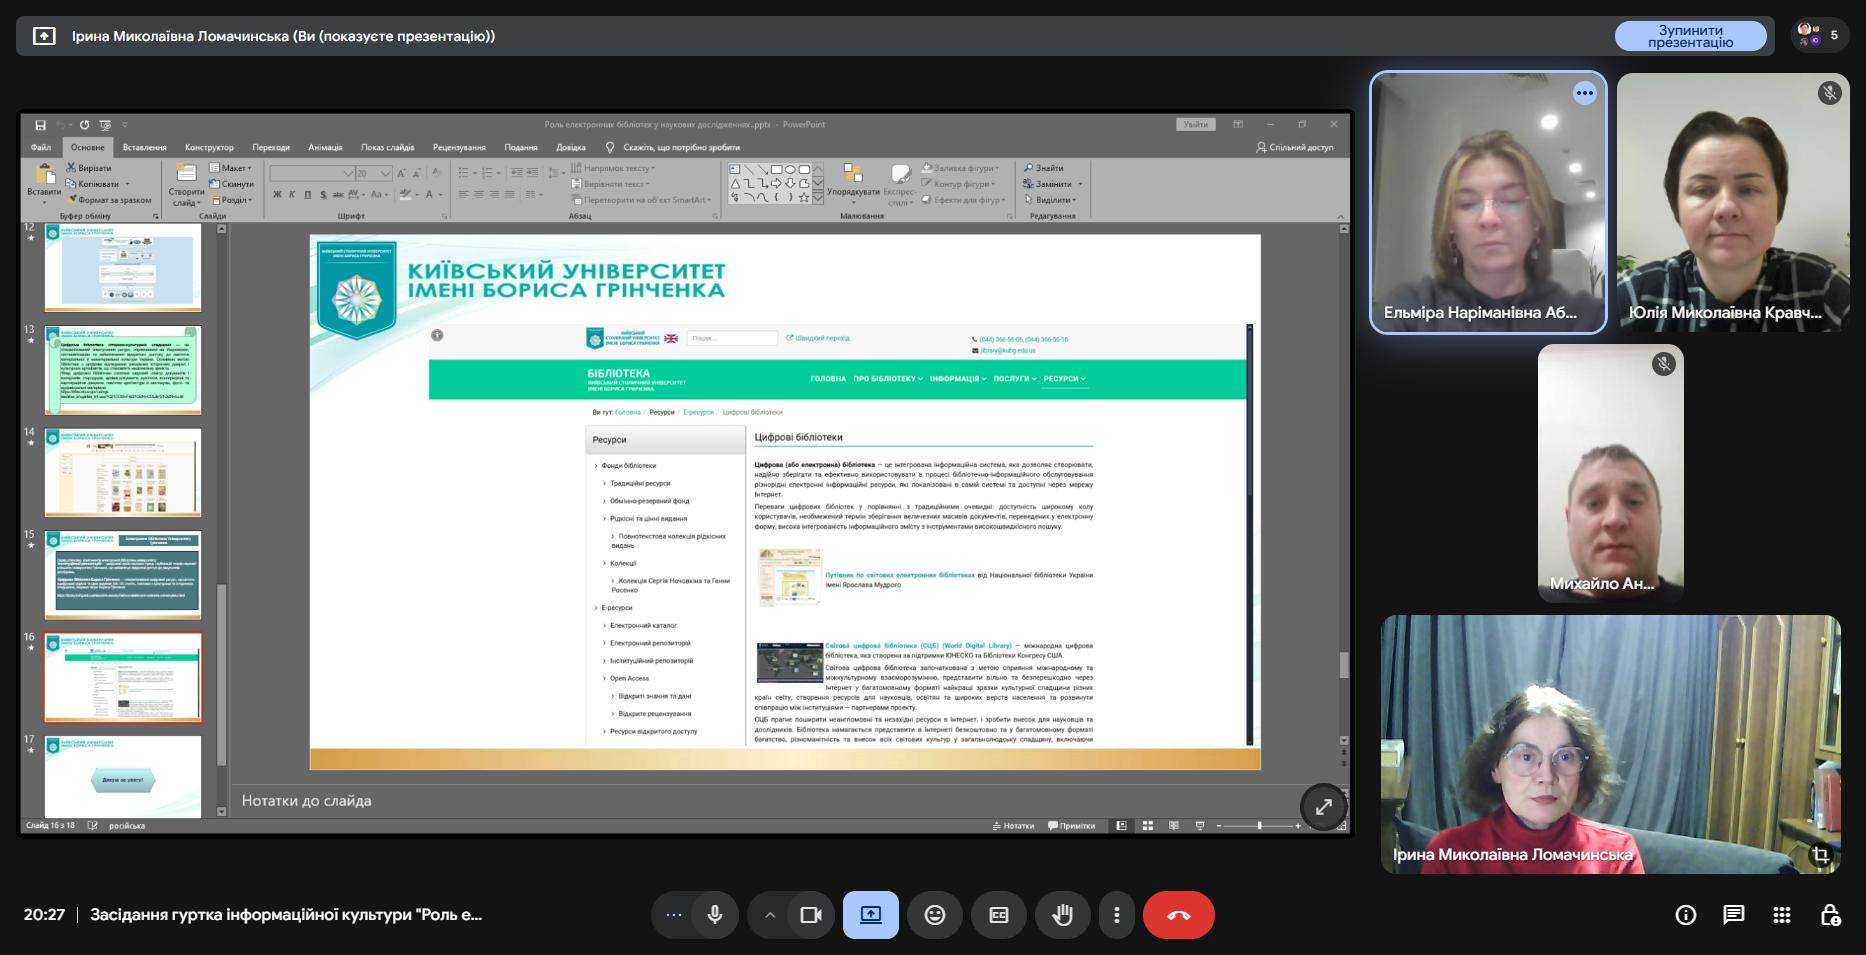
Task: Select slide 14 thumbnail
Action: pos(123,472)
